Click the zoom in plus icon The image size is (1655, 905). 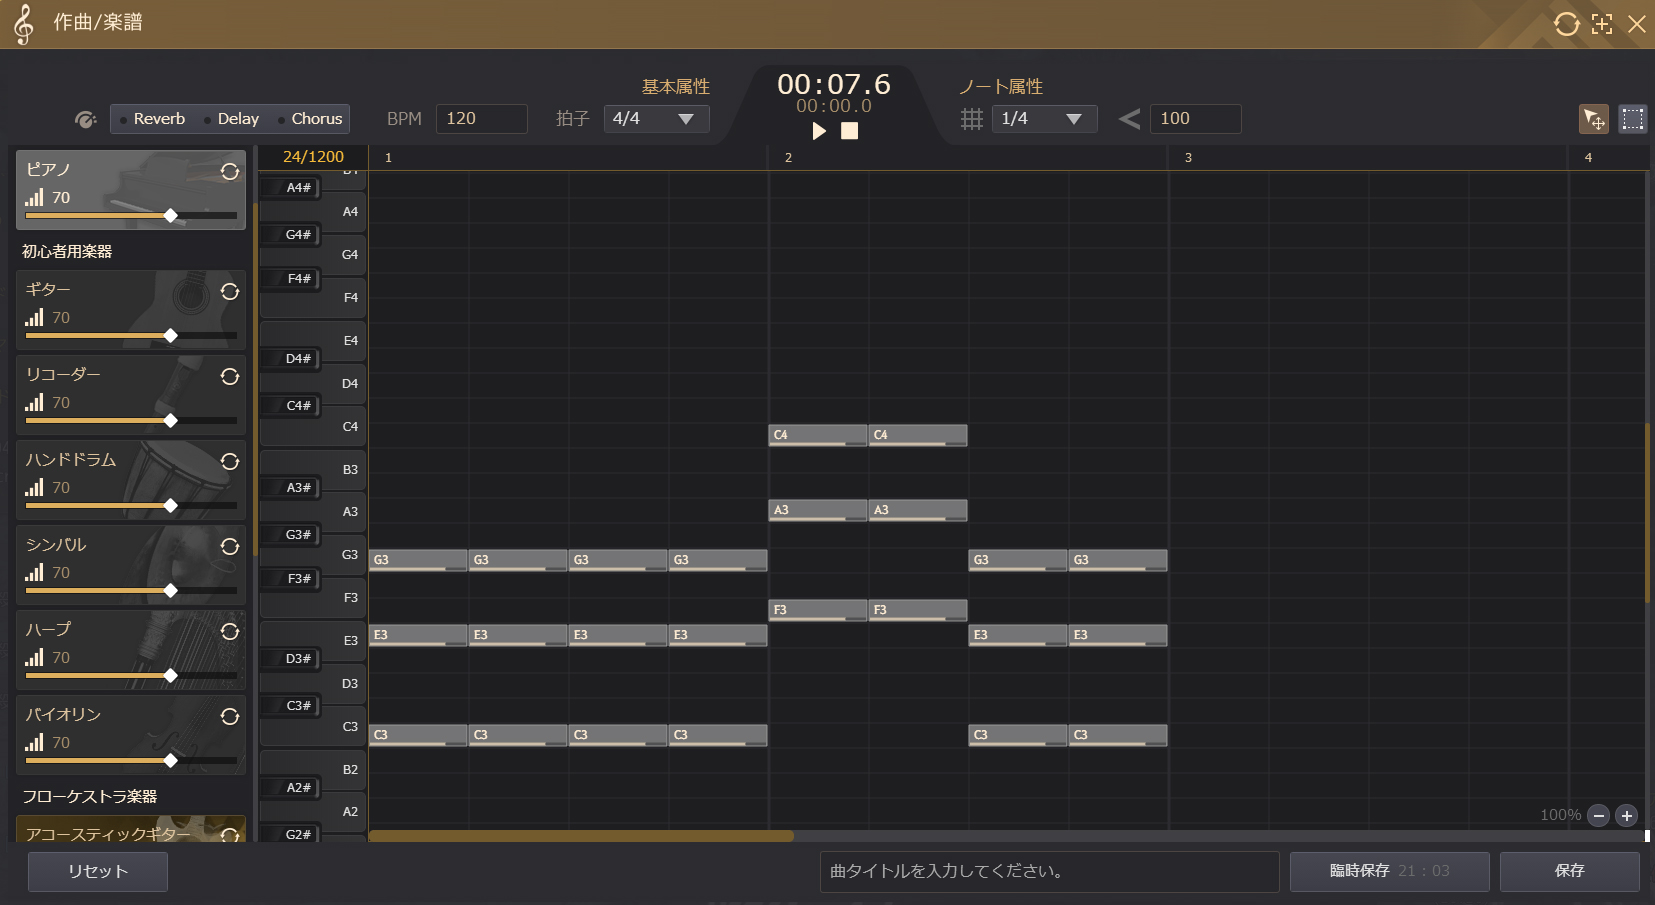pos(1627,816)
